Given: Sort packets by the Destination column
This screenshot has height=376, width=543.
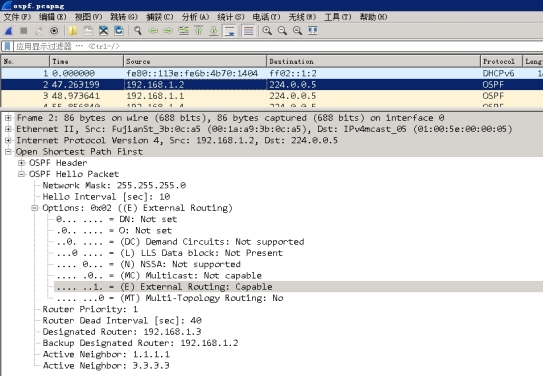Looking at the screenshot, I should [x=373, y=61].
